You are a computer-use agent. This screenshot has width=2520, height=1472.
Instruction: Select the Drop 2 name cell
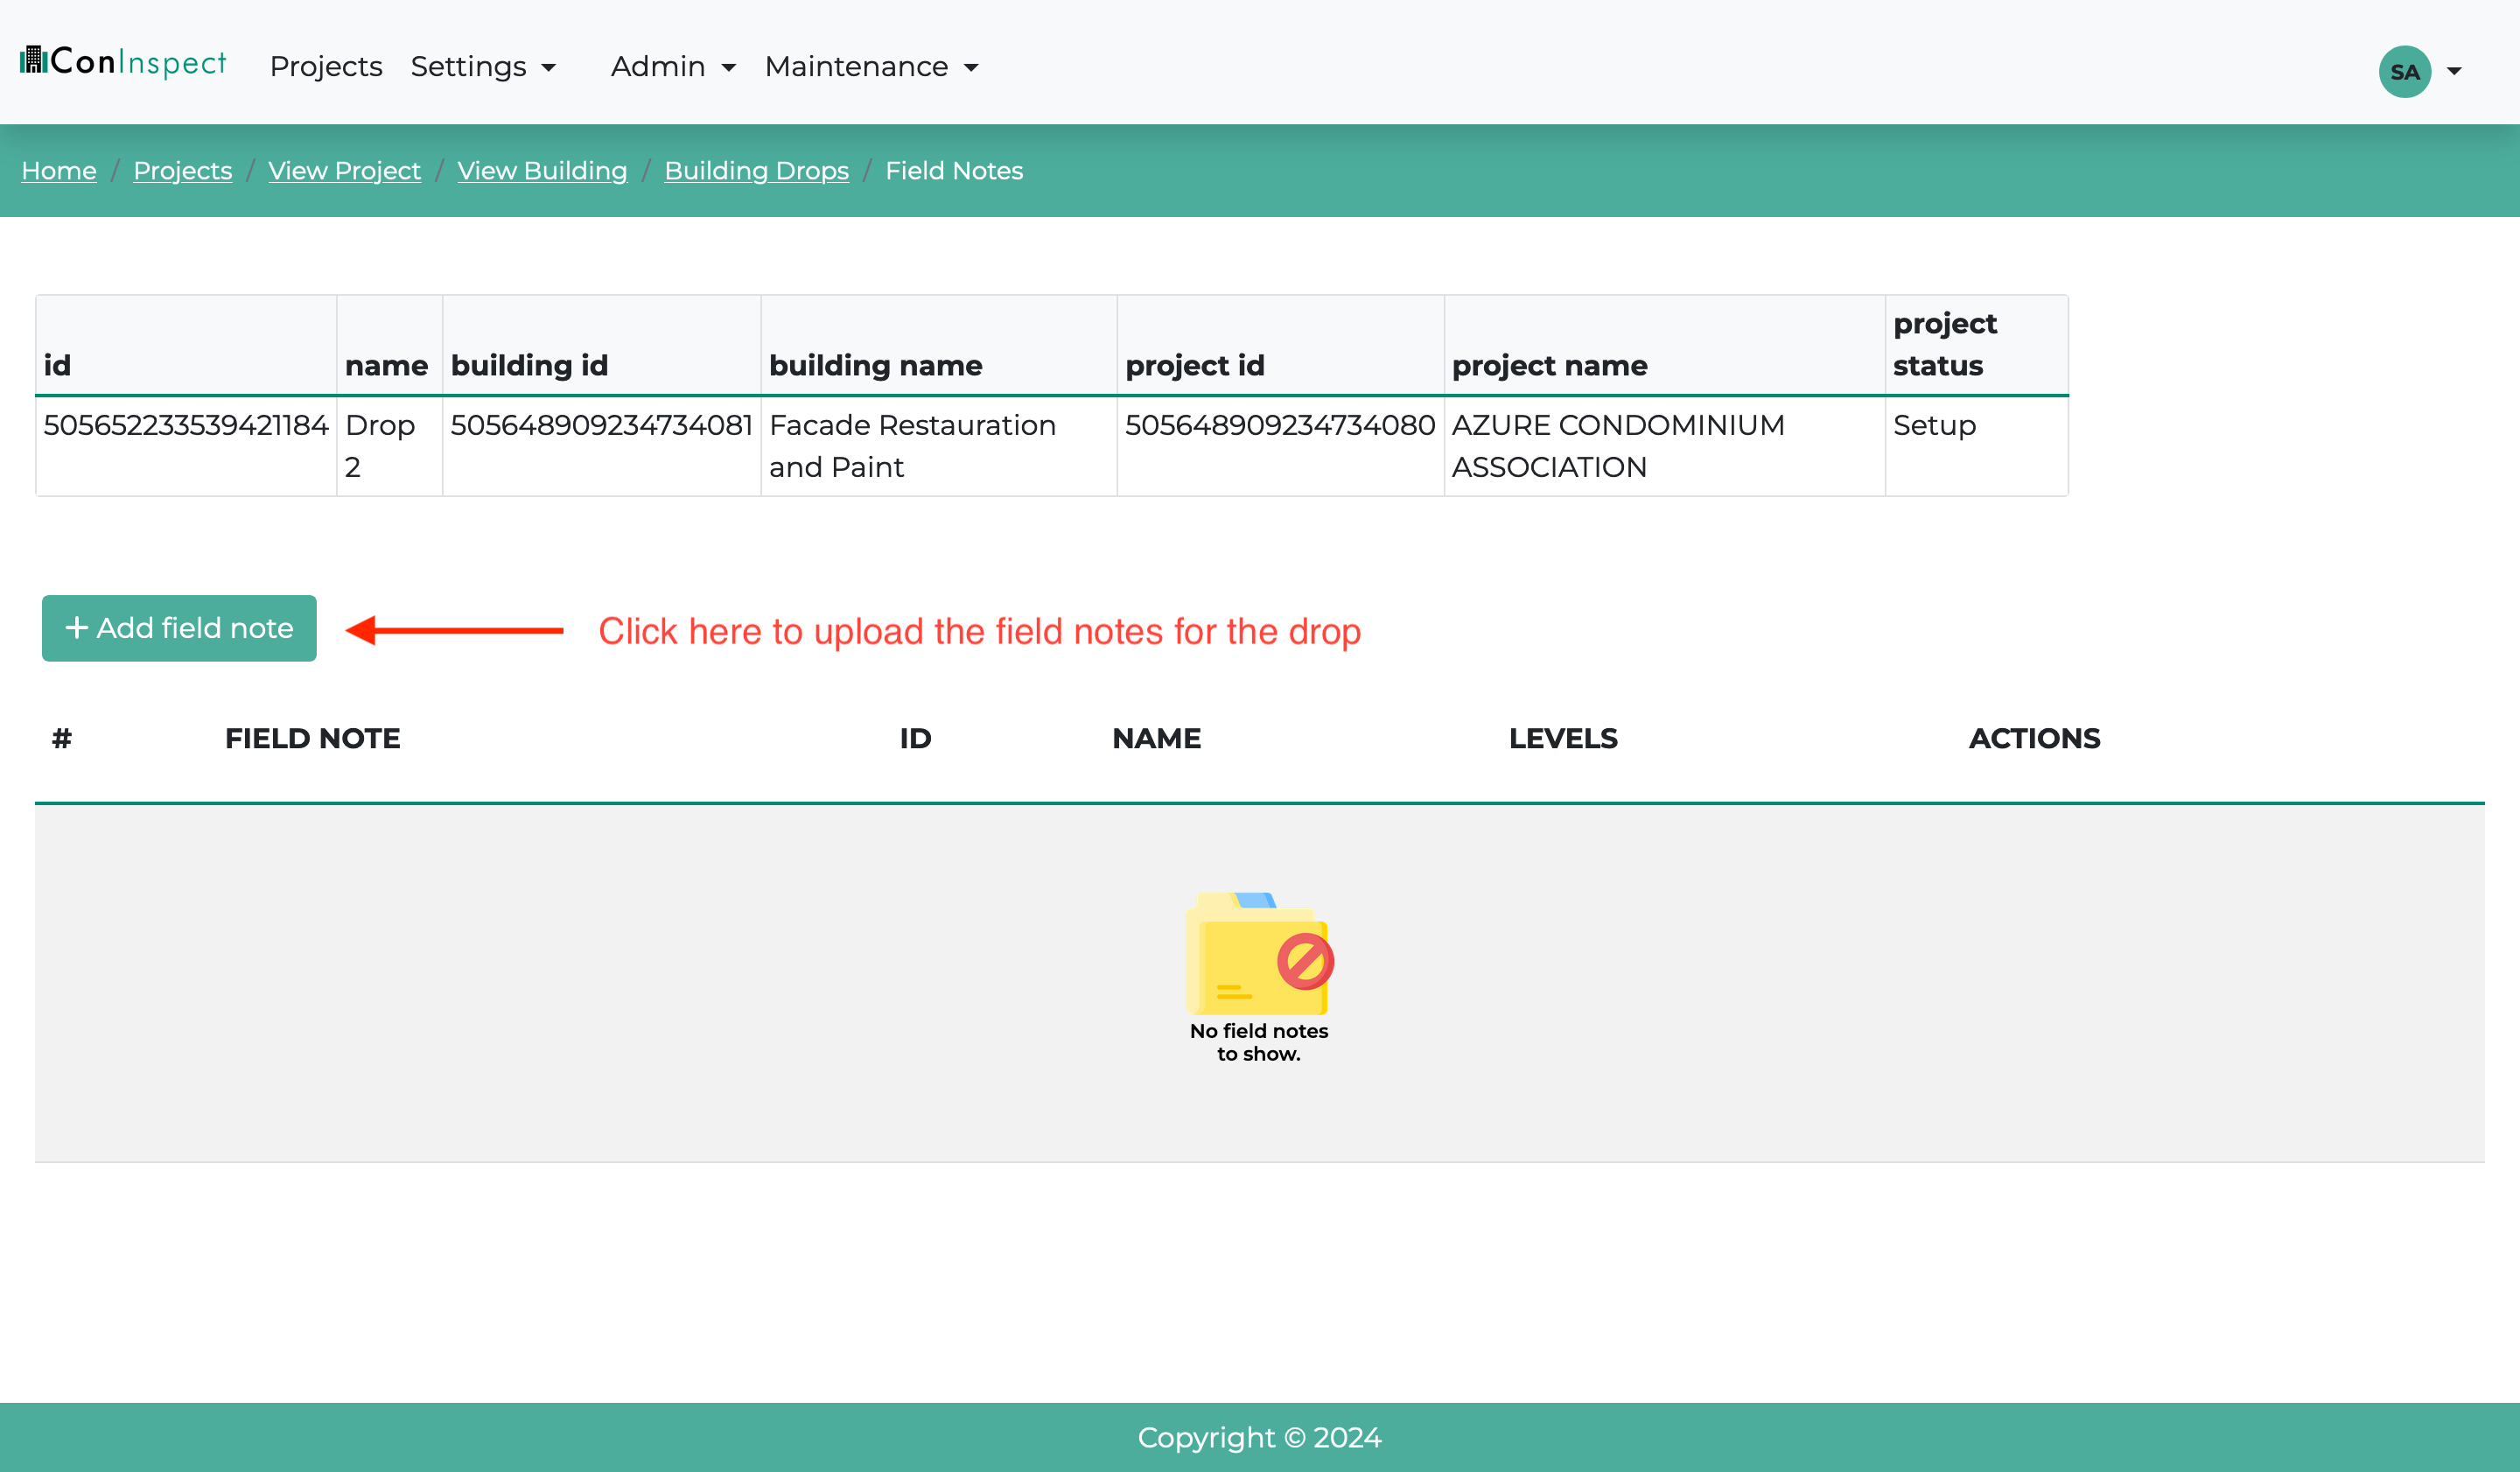click(389, 446)
